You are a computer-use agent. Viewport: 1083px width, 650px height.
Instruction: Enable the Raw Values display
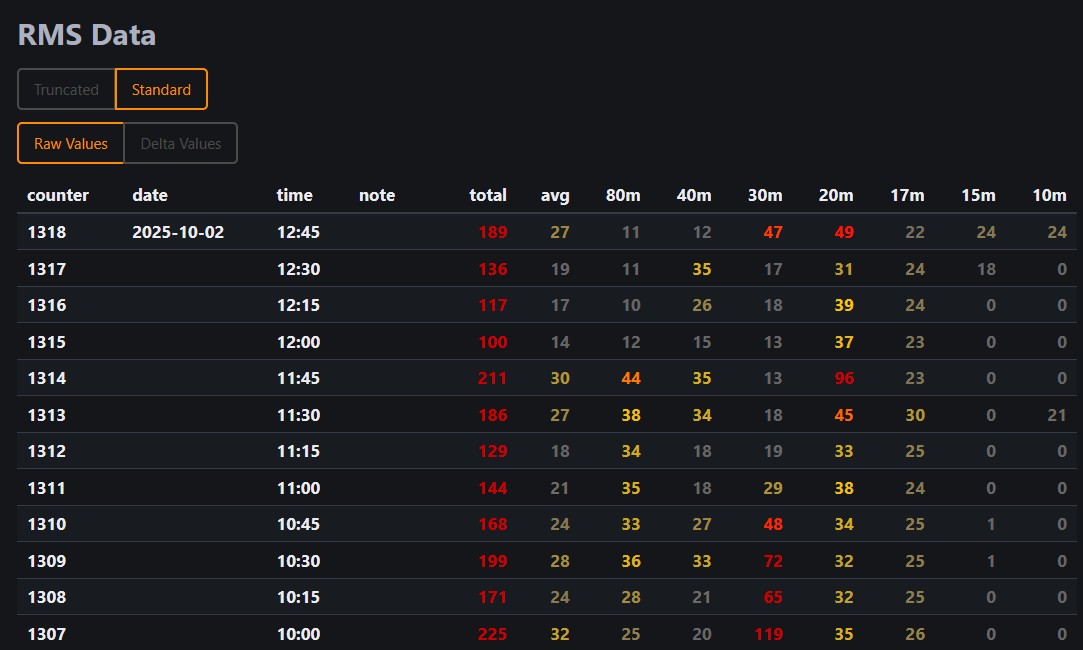tap(70, 143)
